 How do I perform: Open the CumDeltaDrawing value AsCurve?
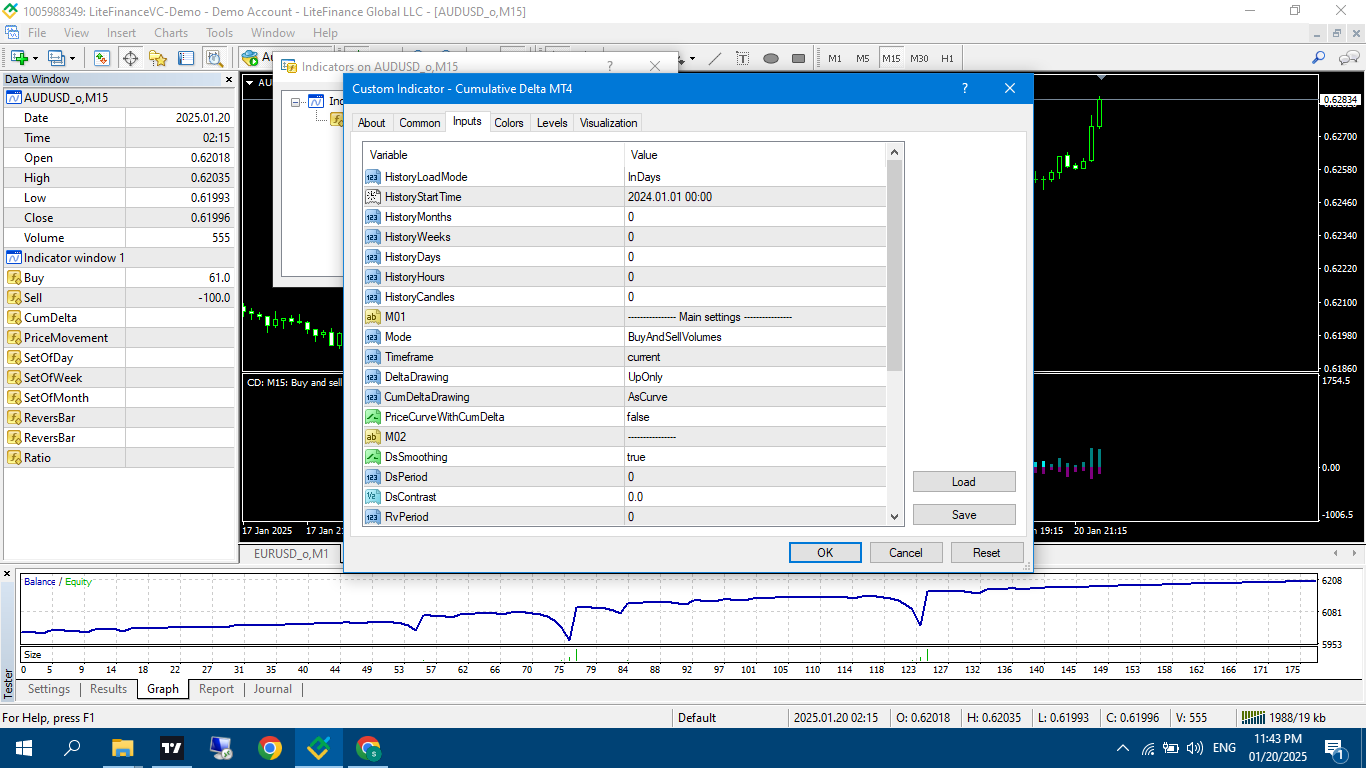tap(755, 397)
